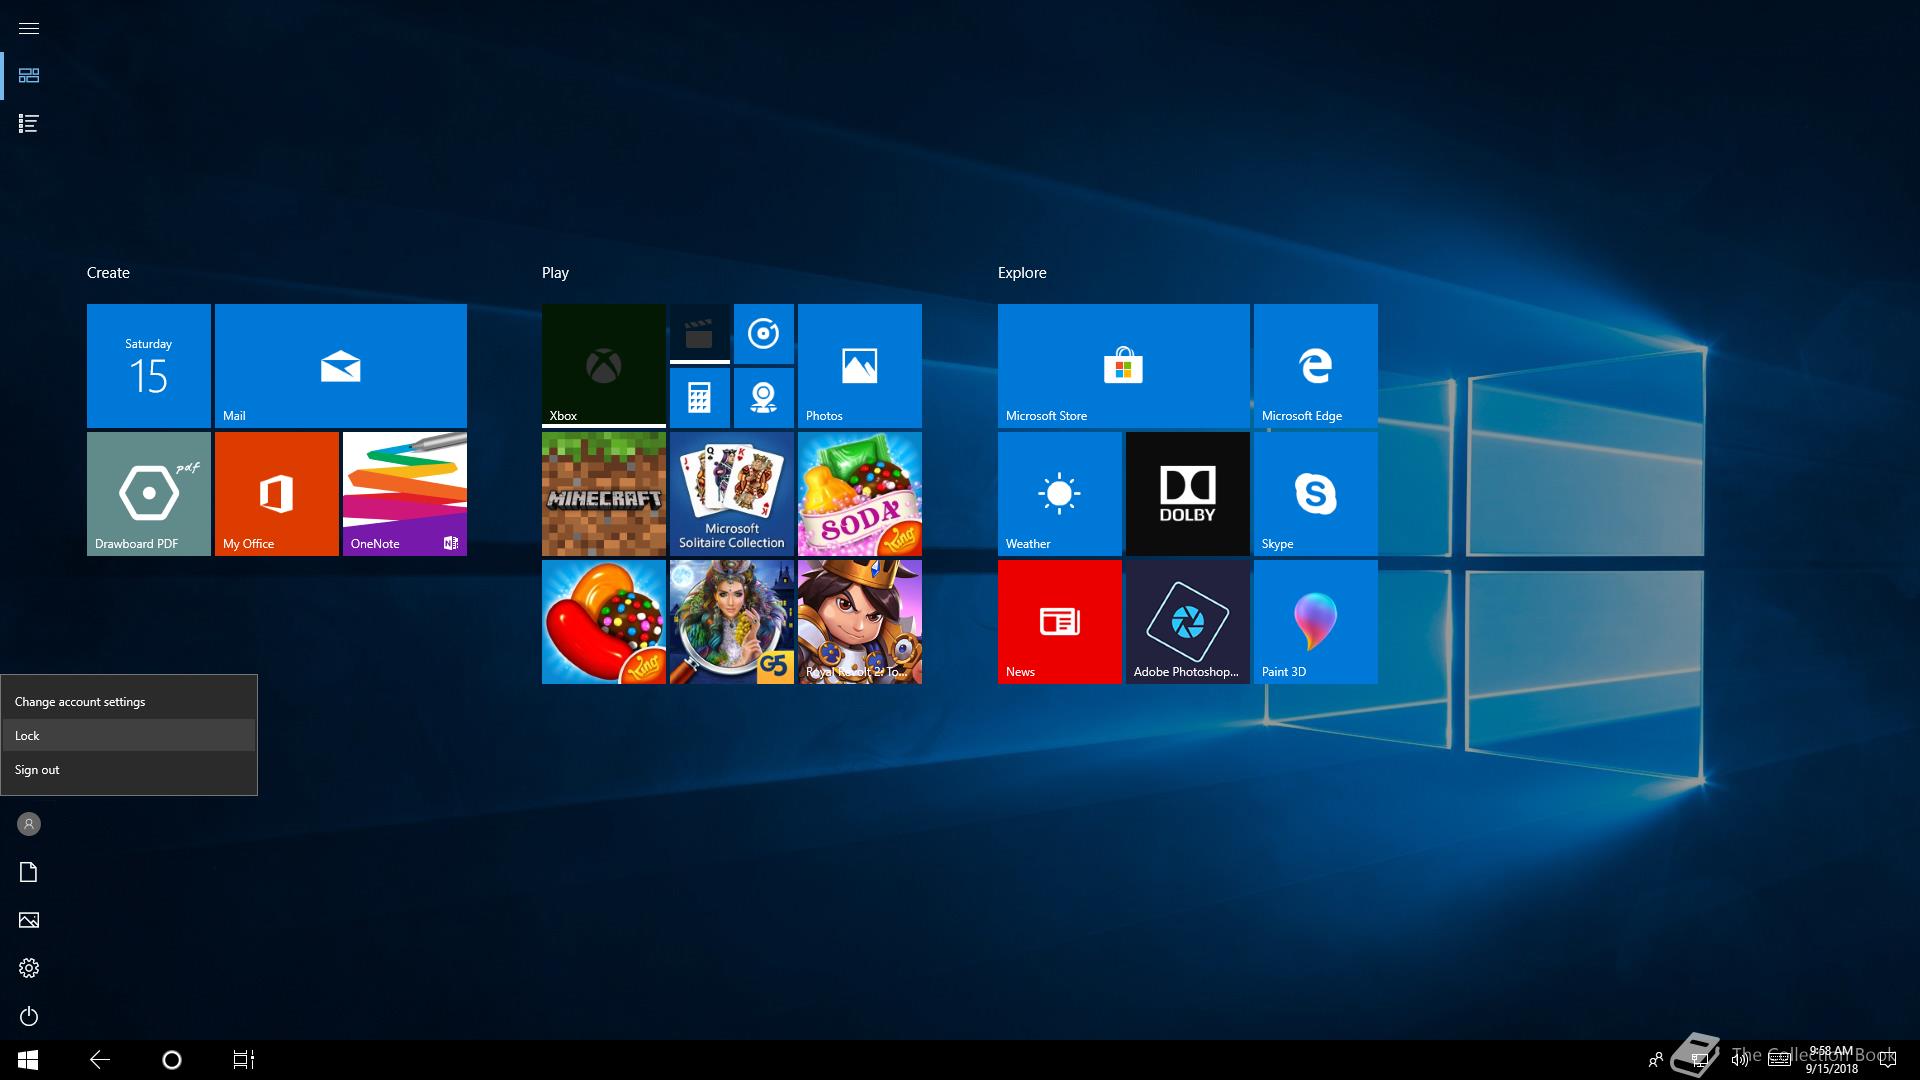The image size is (1920, 1080).
Task: Launch the Microsoft Edge tile
Action: pos(1316,366)
